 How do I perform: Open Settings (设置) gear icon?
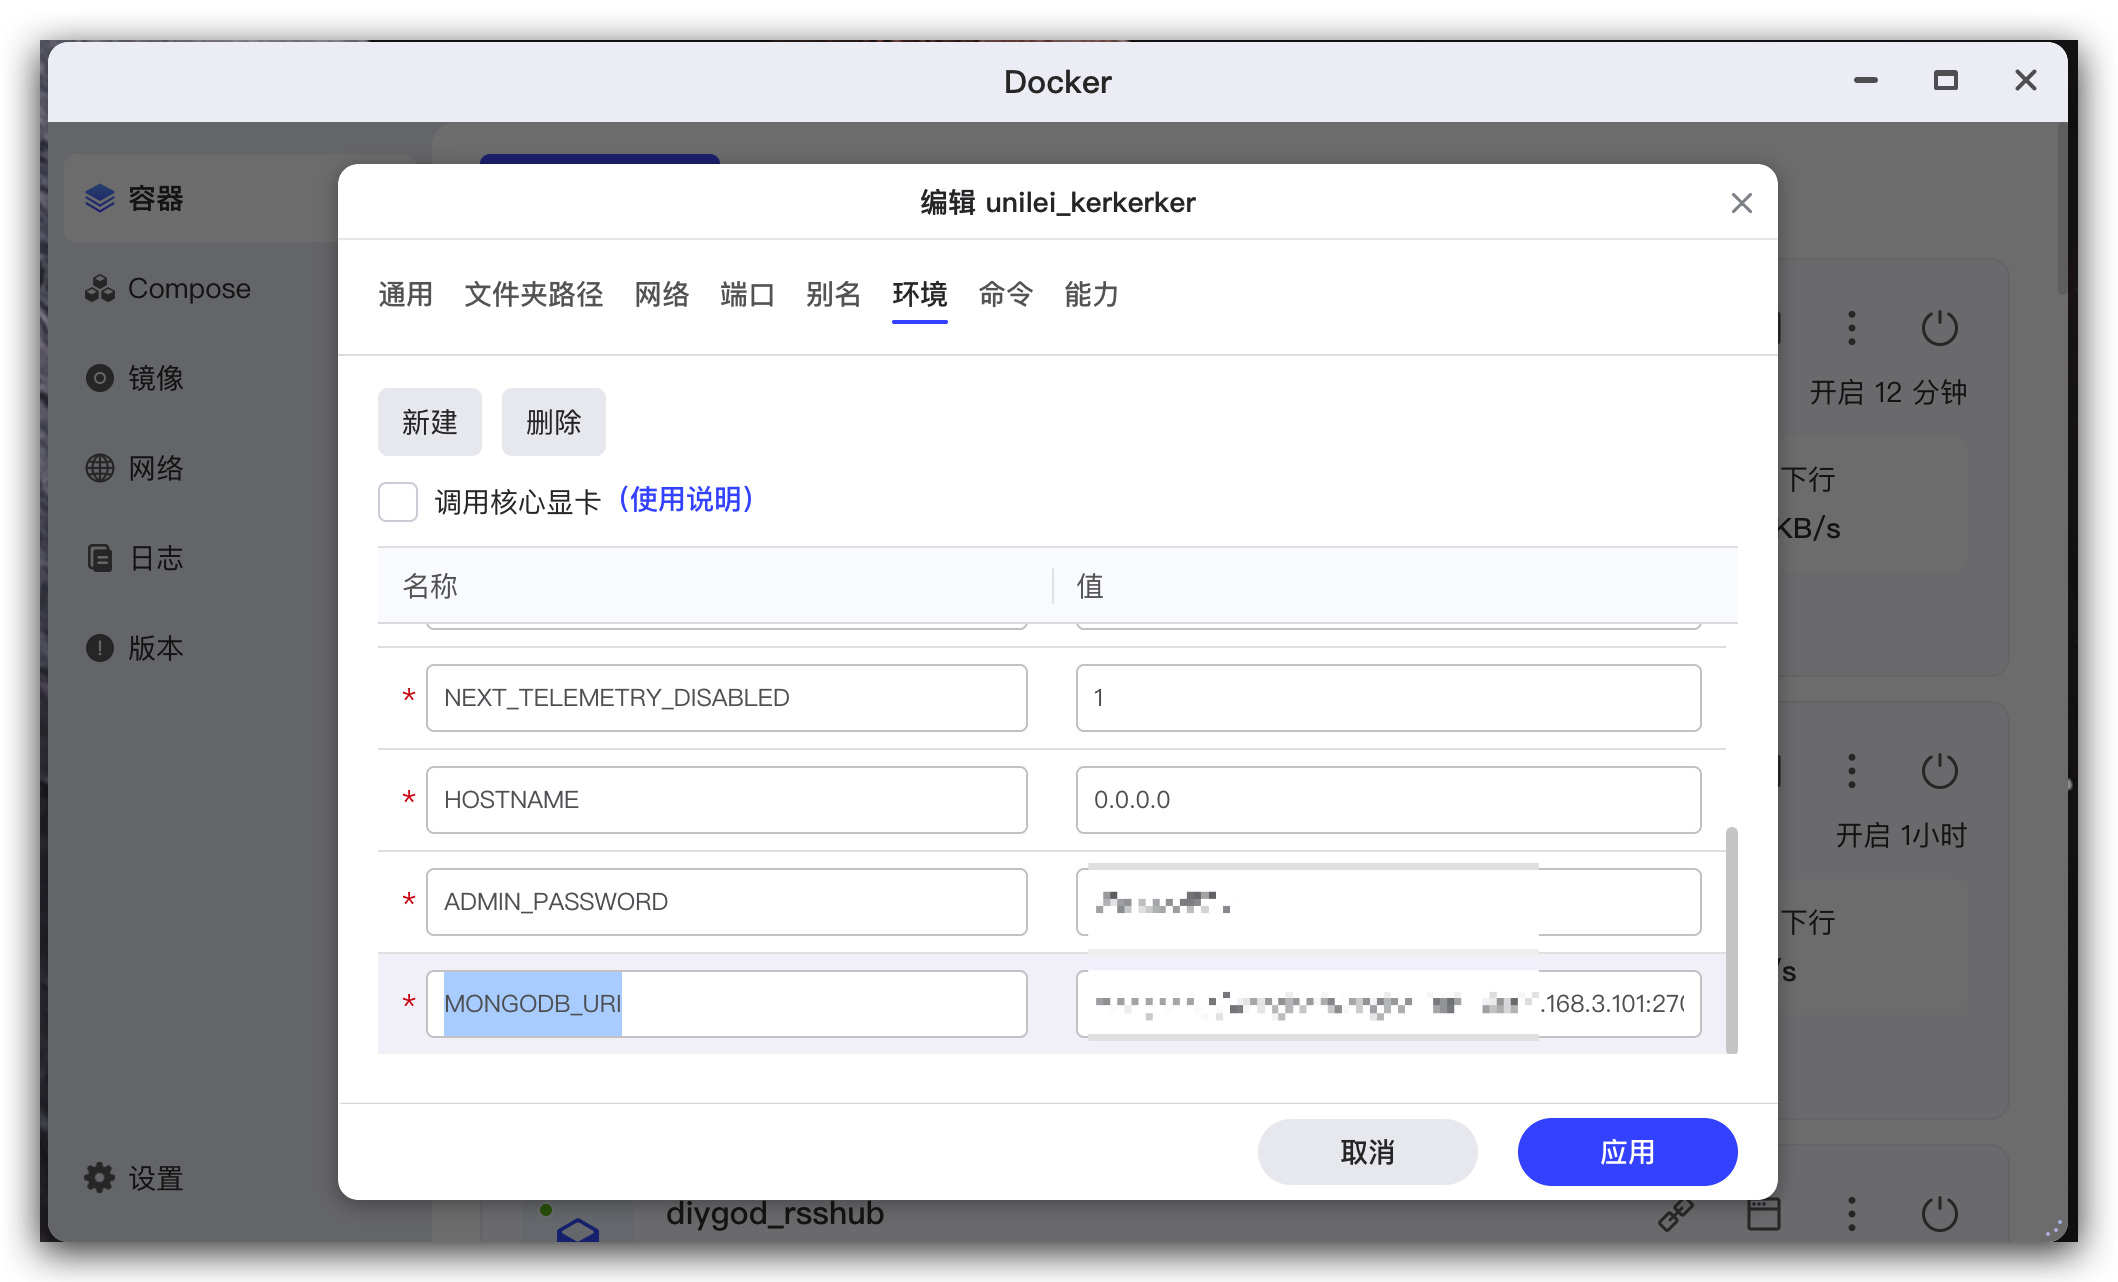100,1178
